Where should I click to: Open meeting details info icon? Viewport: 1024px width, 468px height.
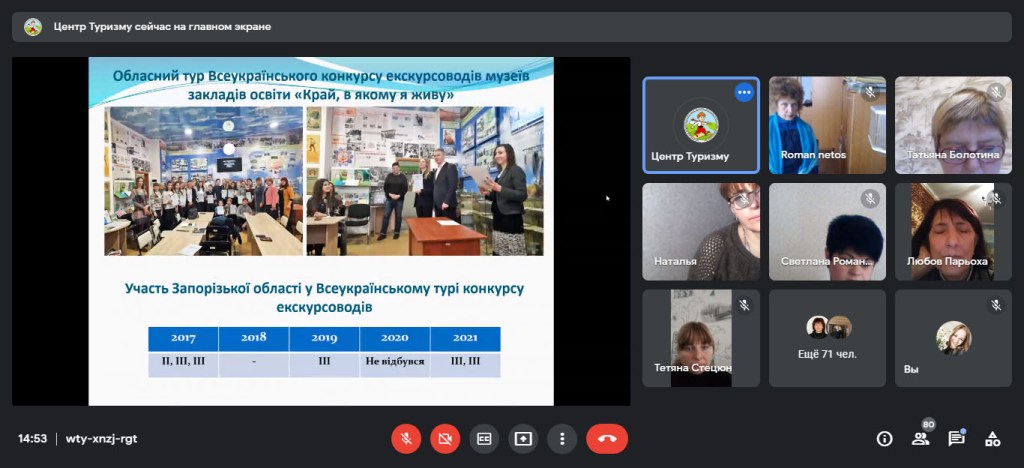click(884, 438)
